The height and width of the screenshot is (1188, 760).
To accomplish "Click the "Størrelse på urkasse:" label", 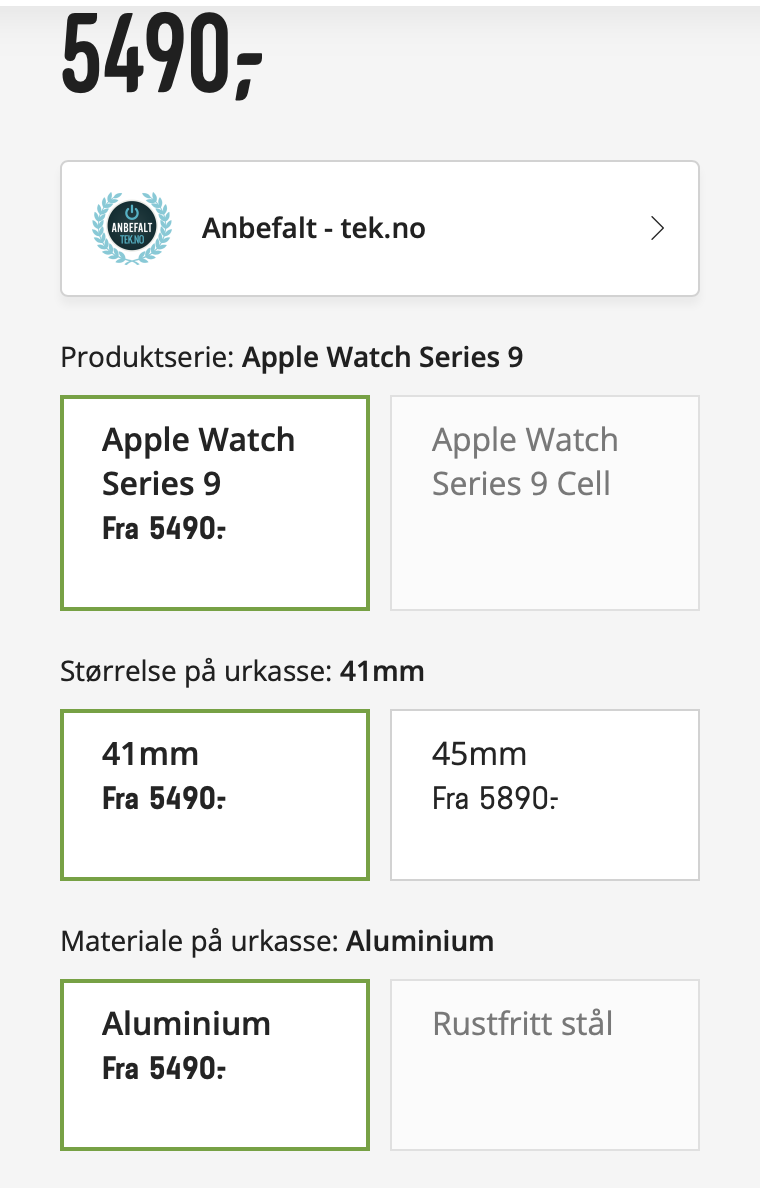I will (x=196, y=671).
